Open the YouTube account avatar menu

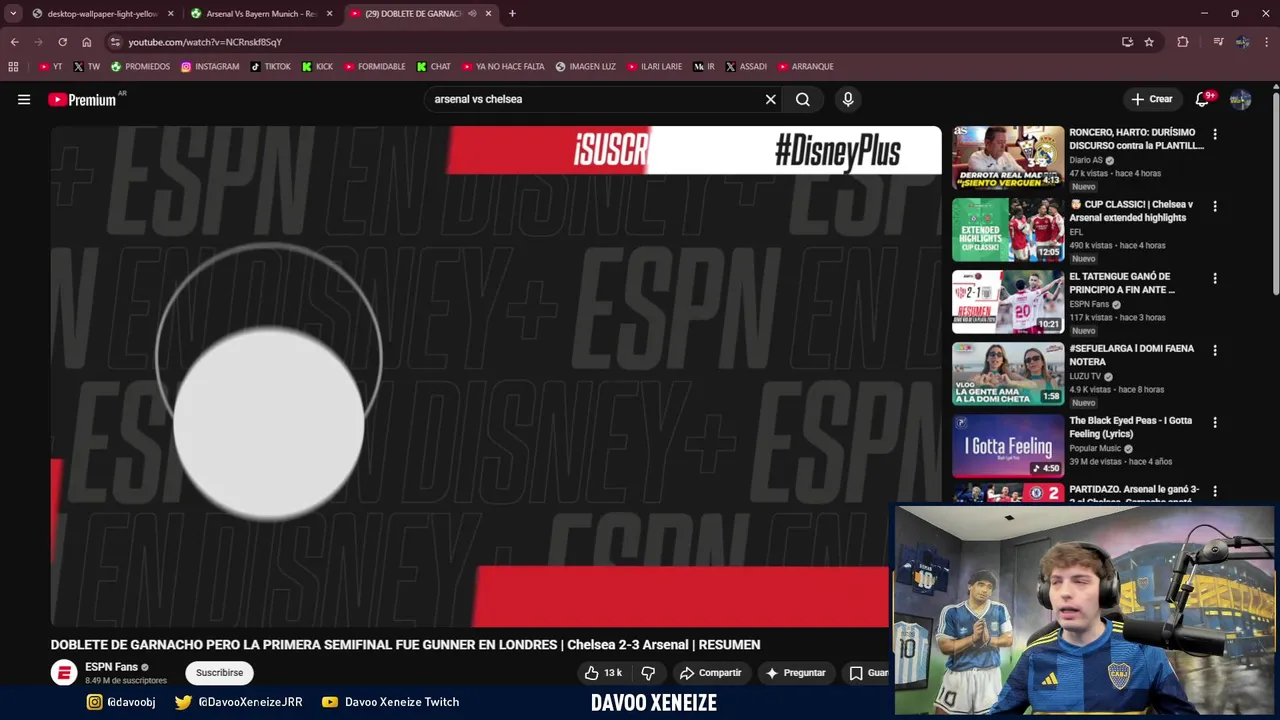pos(1241,99)
